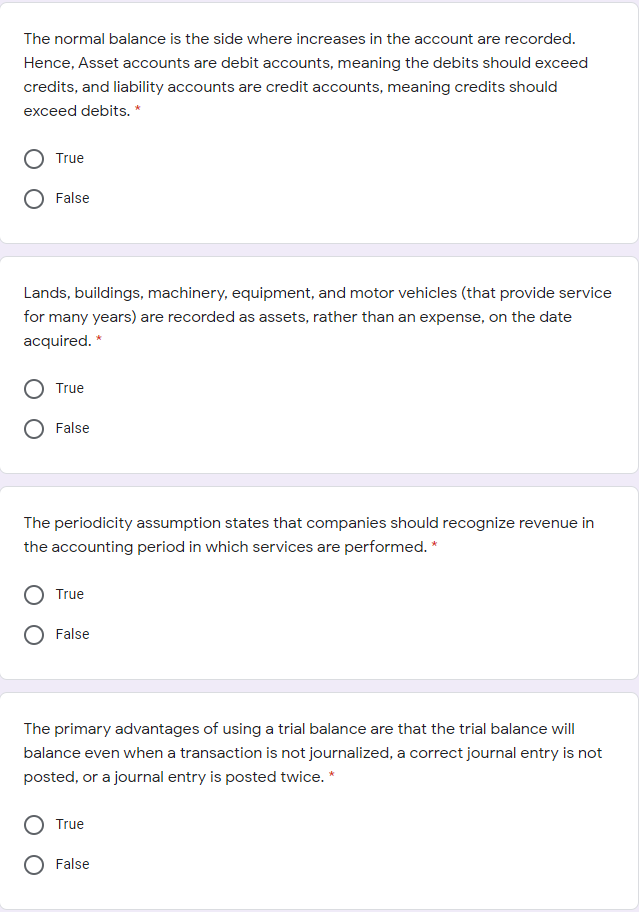Mark True for the periodicity assumption question
Image resolution: width=639 pixels, height=912 pixels.
(x=34, y=595)
